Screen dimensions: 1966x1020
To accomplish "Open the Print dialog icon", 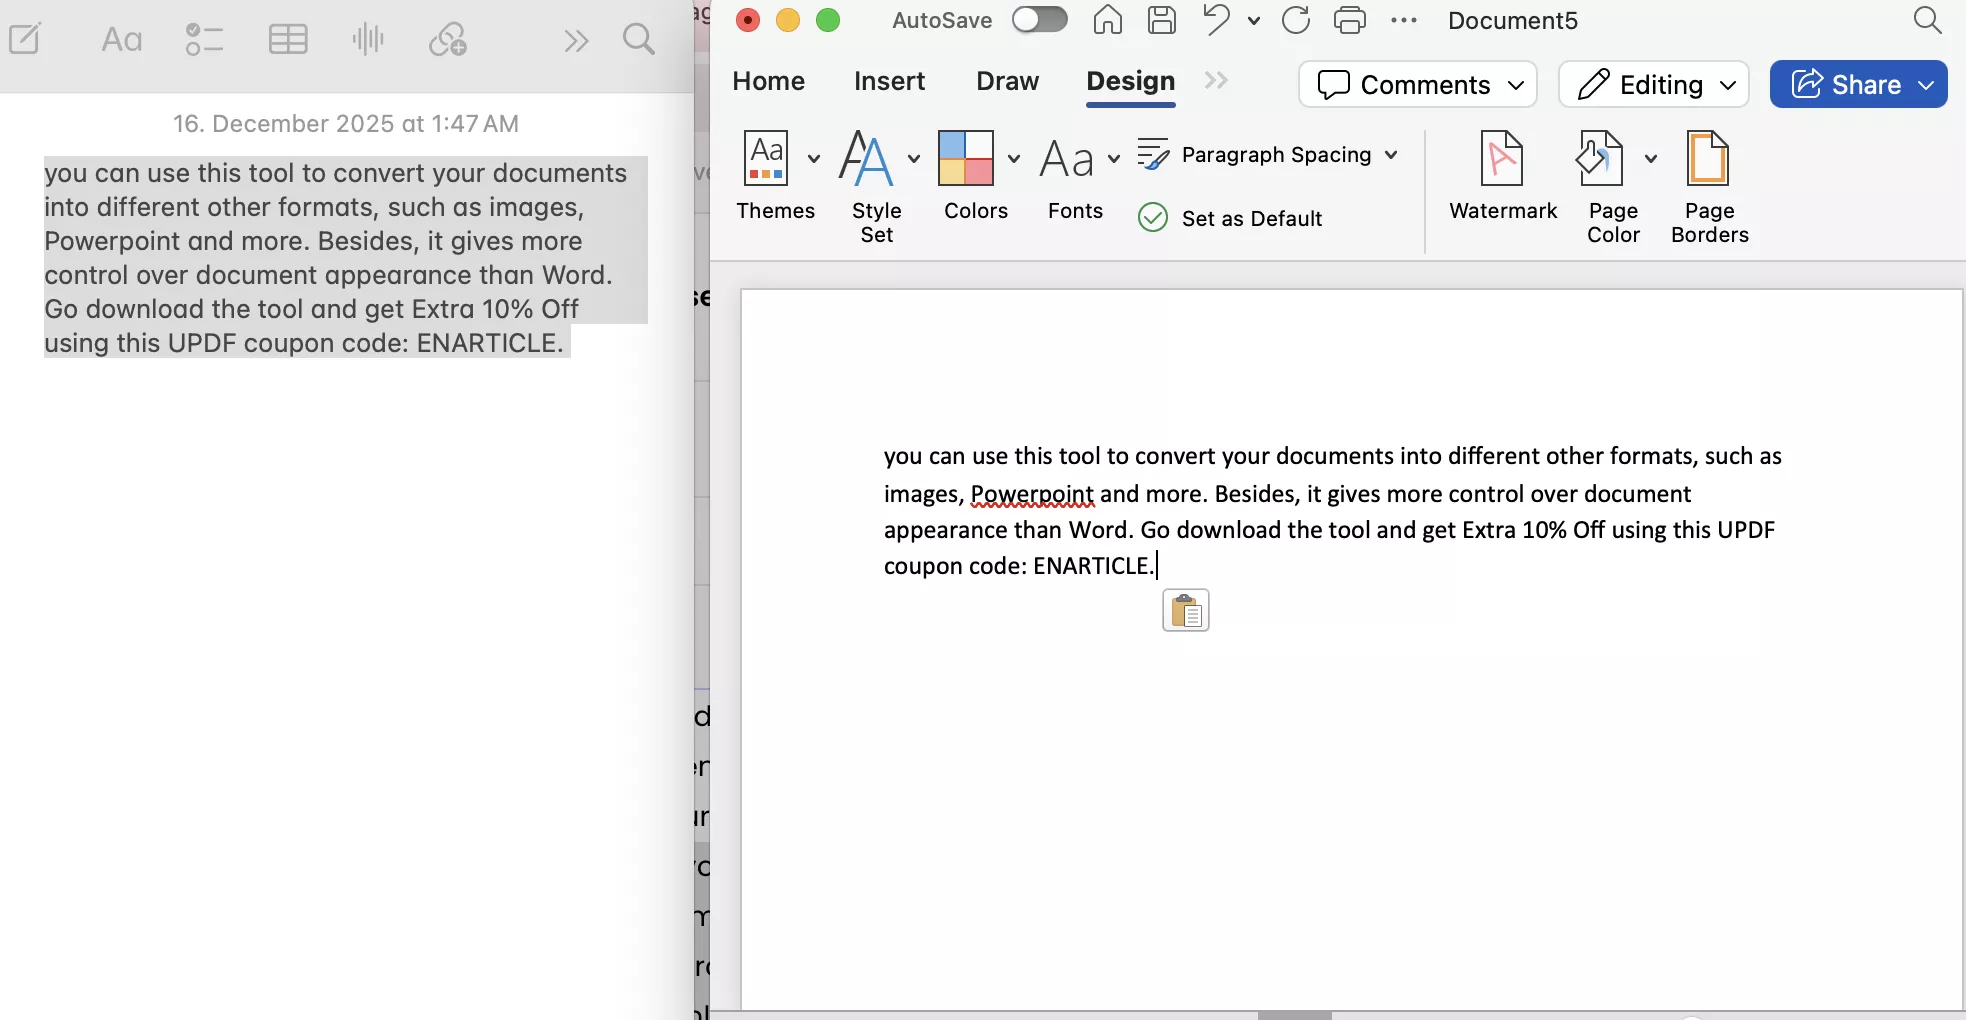I will (1350, 20).
